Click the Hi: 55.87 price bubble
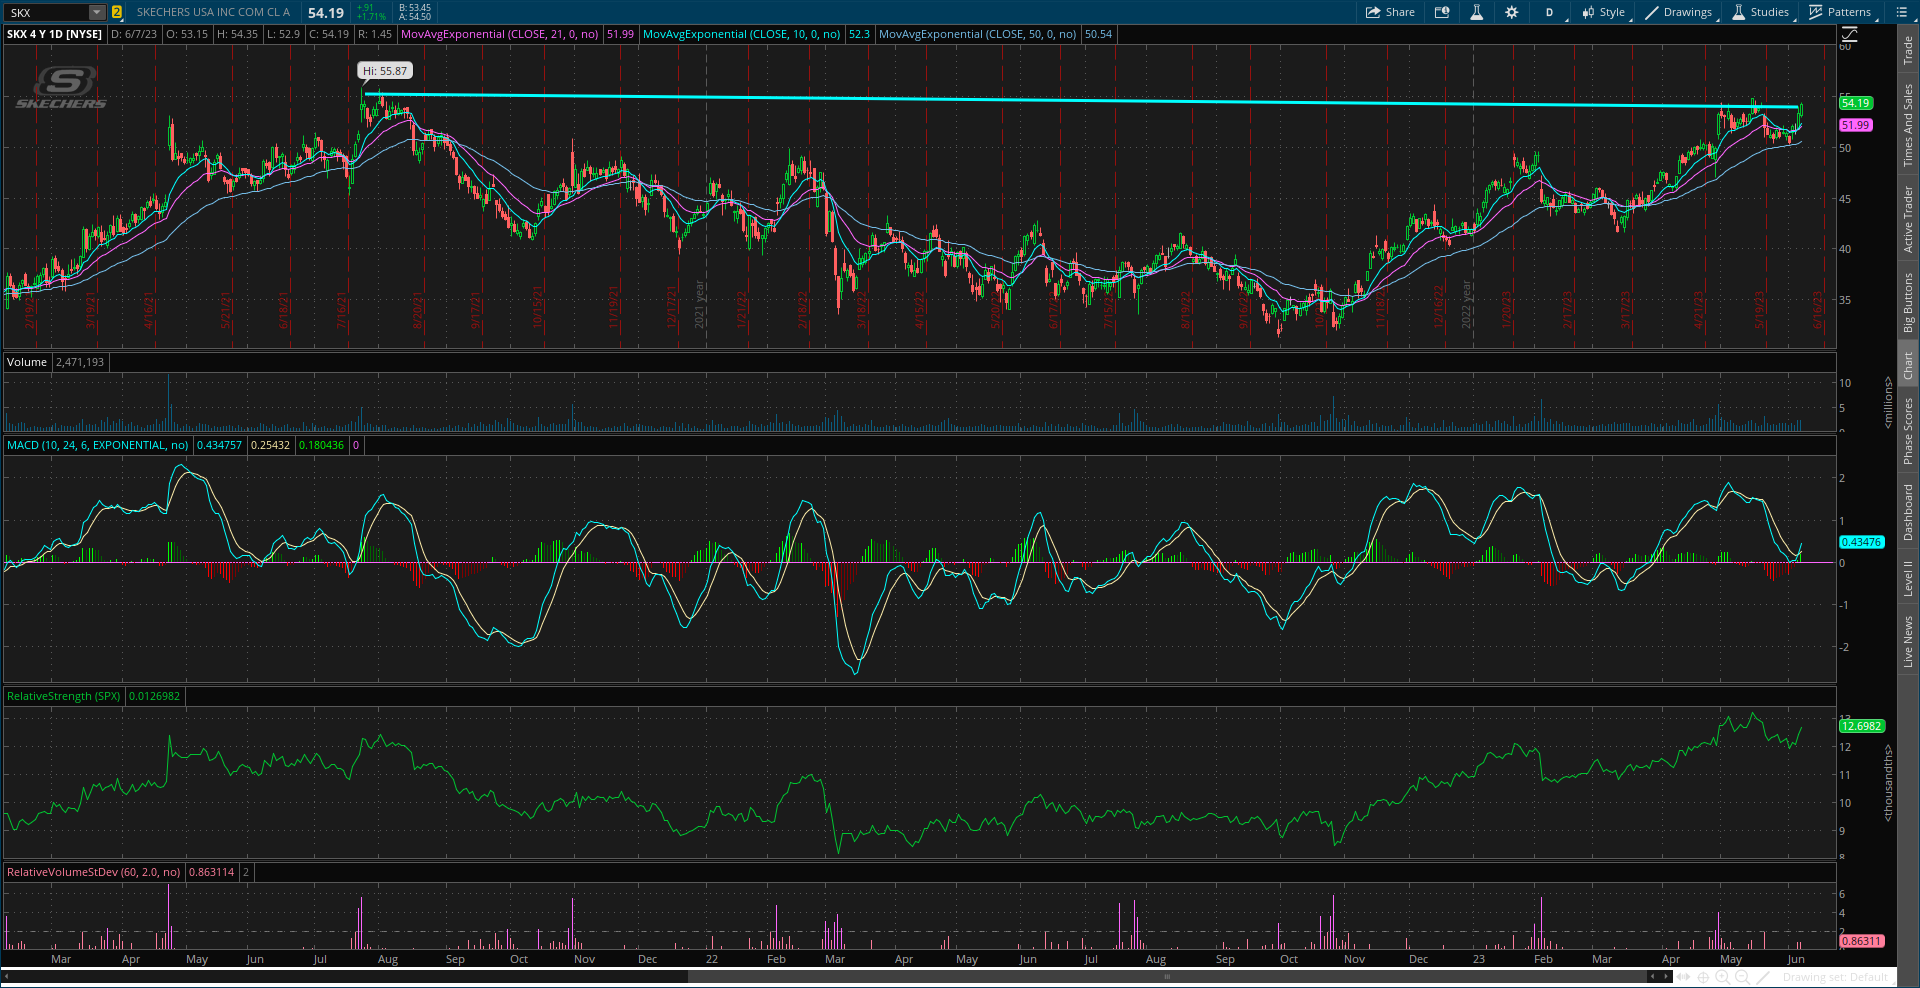 385,71
